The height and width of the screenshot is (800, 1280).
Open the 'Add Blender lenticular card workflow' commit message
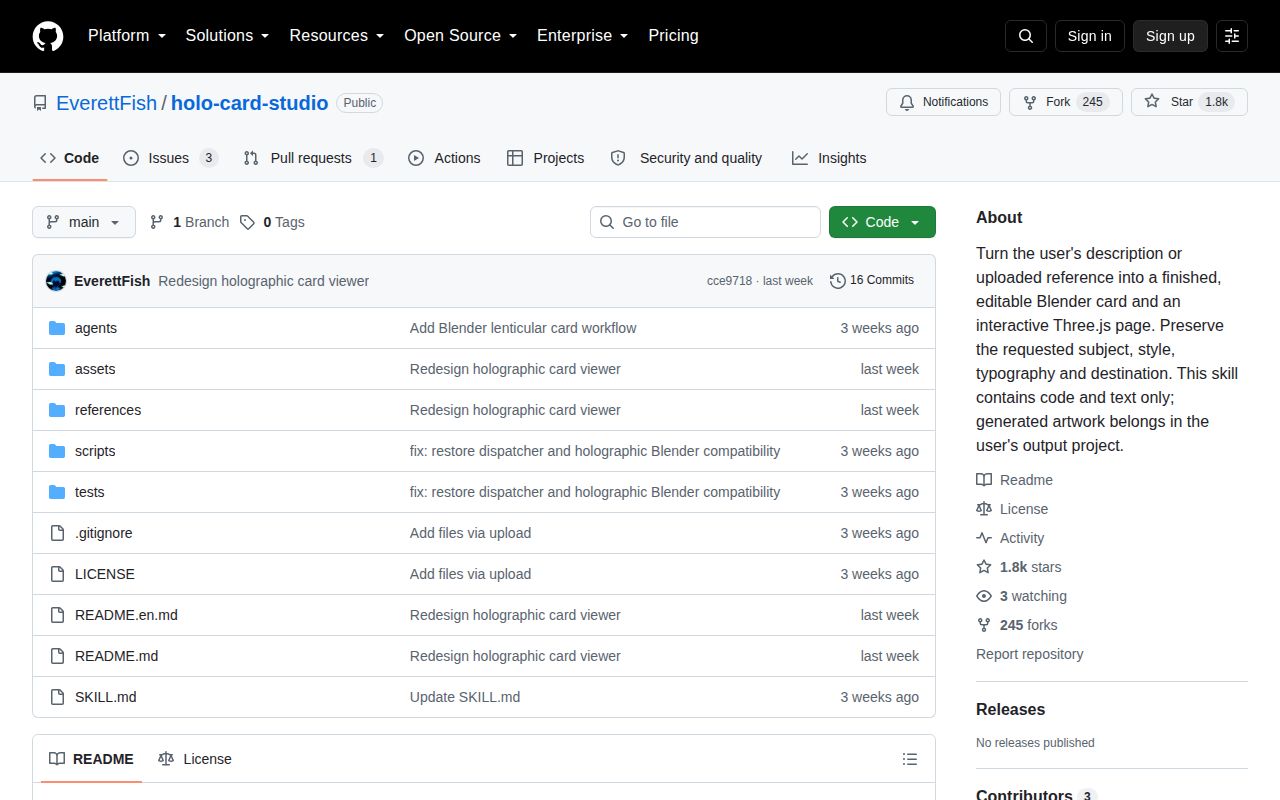coord(523,328)
